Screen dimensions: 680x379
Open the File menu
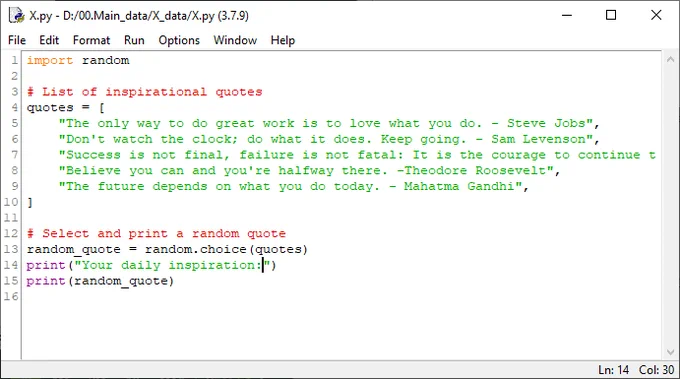point(17,40)
